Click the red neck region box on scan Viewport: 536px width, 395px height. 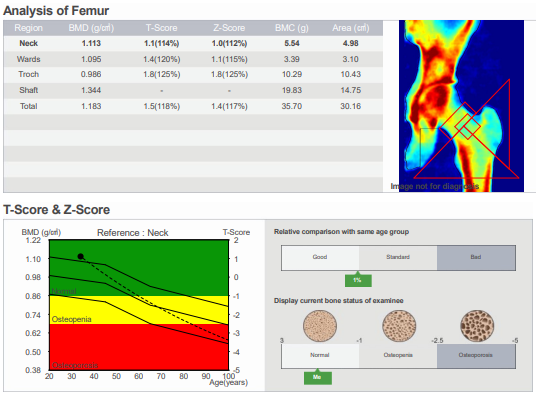(468, 126)
